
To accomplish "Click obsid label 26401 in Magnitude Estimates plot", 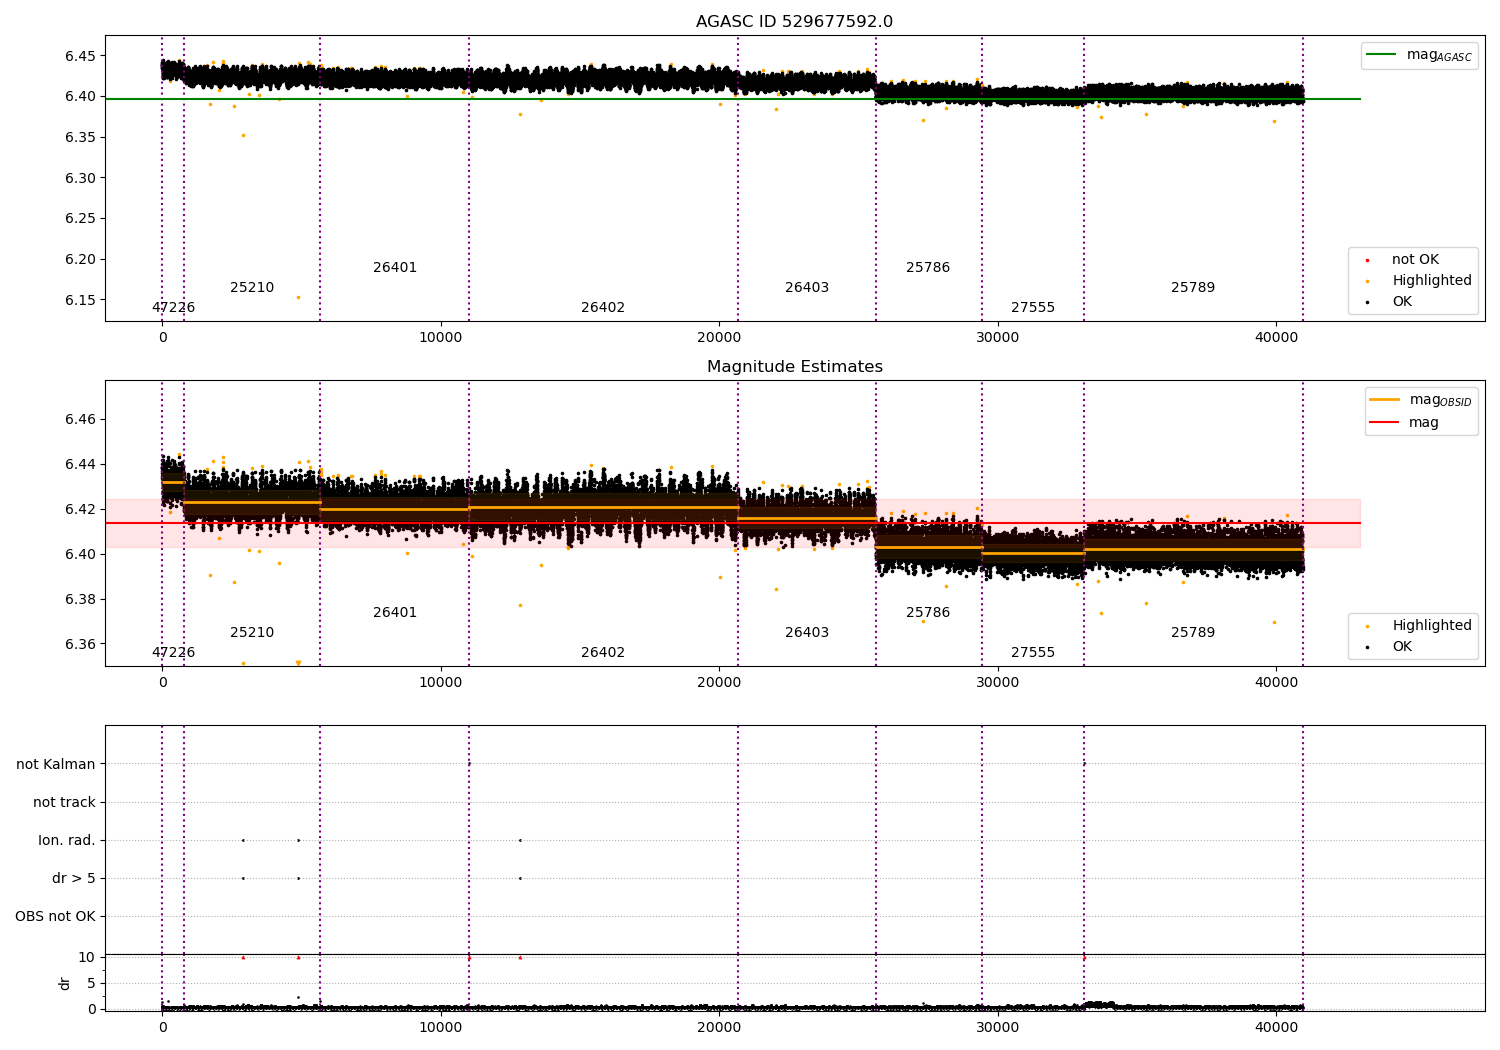I will tap(395, 613).
